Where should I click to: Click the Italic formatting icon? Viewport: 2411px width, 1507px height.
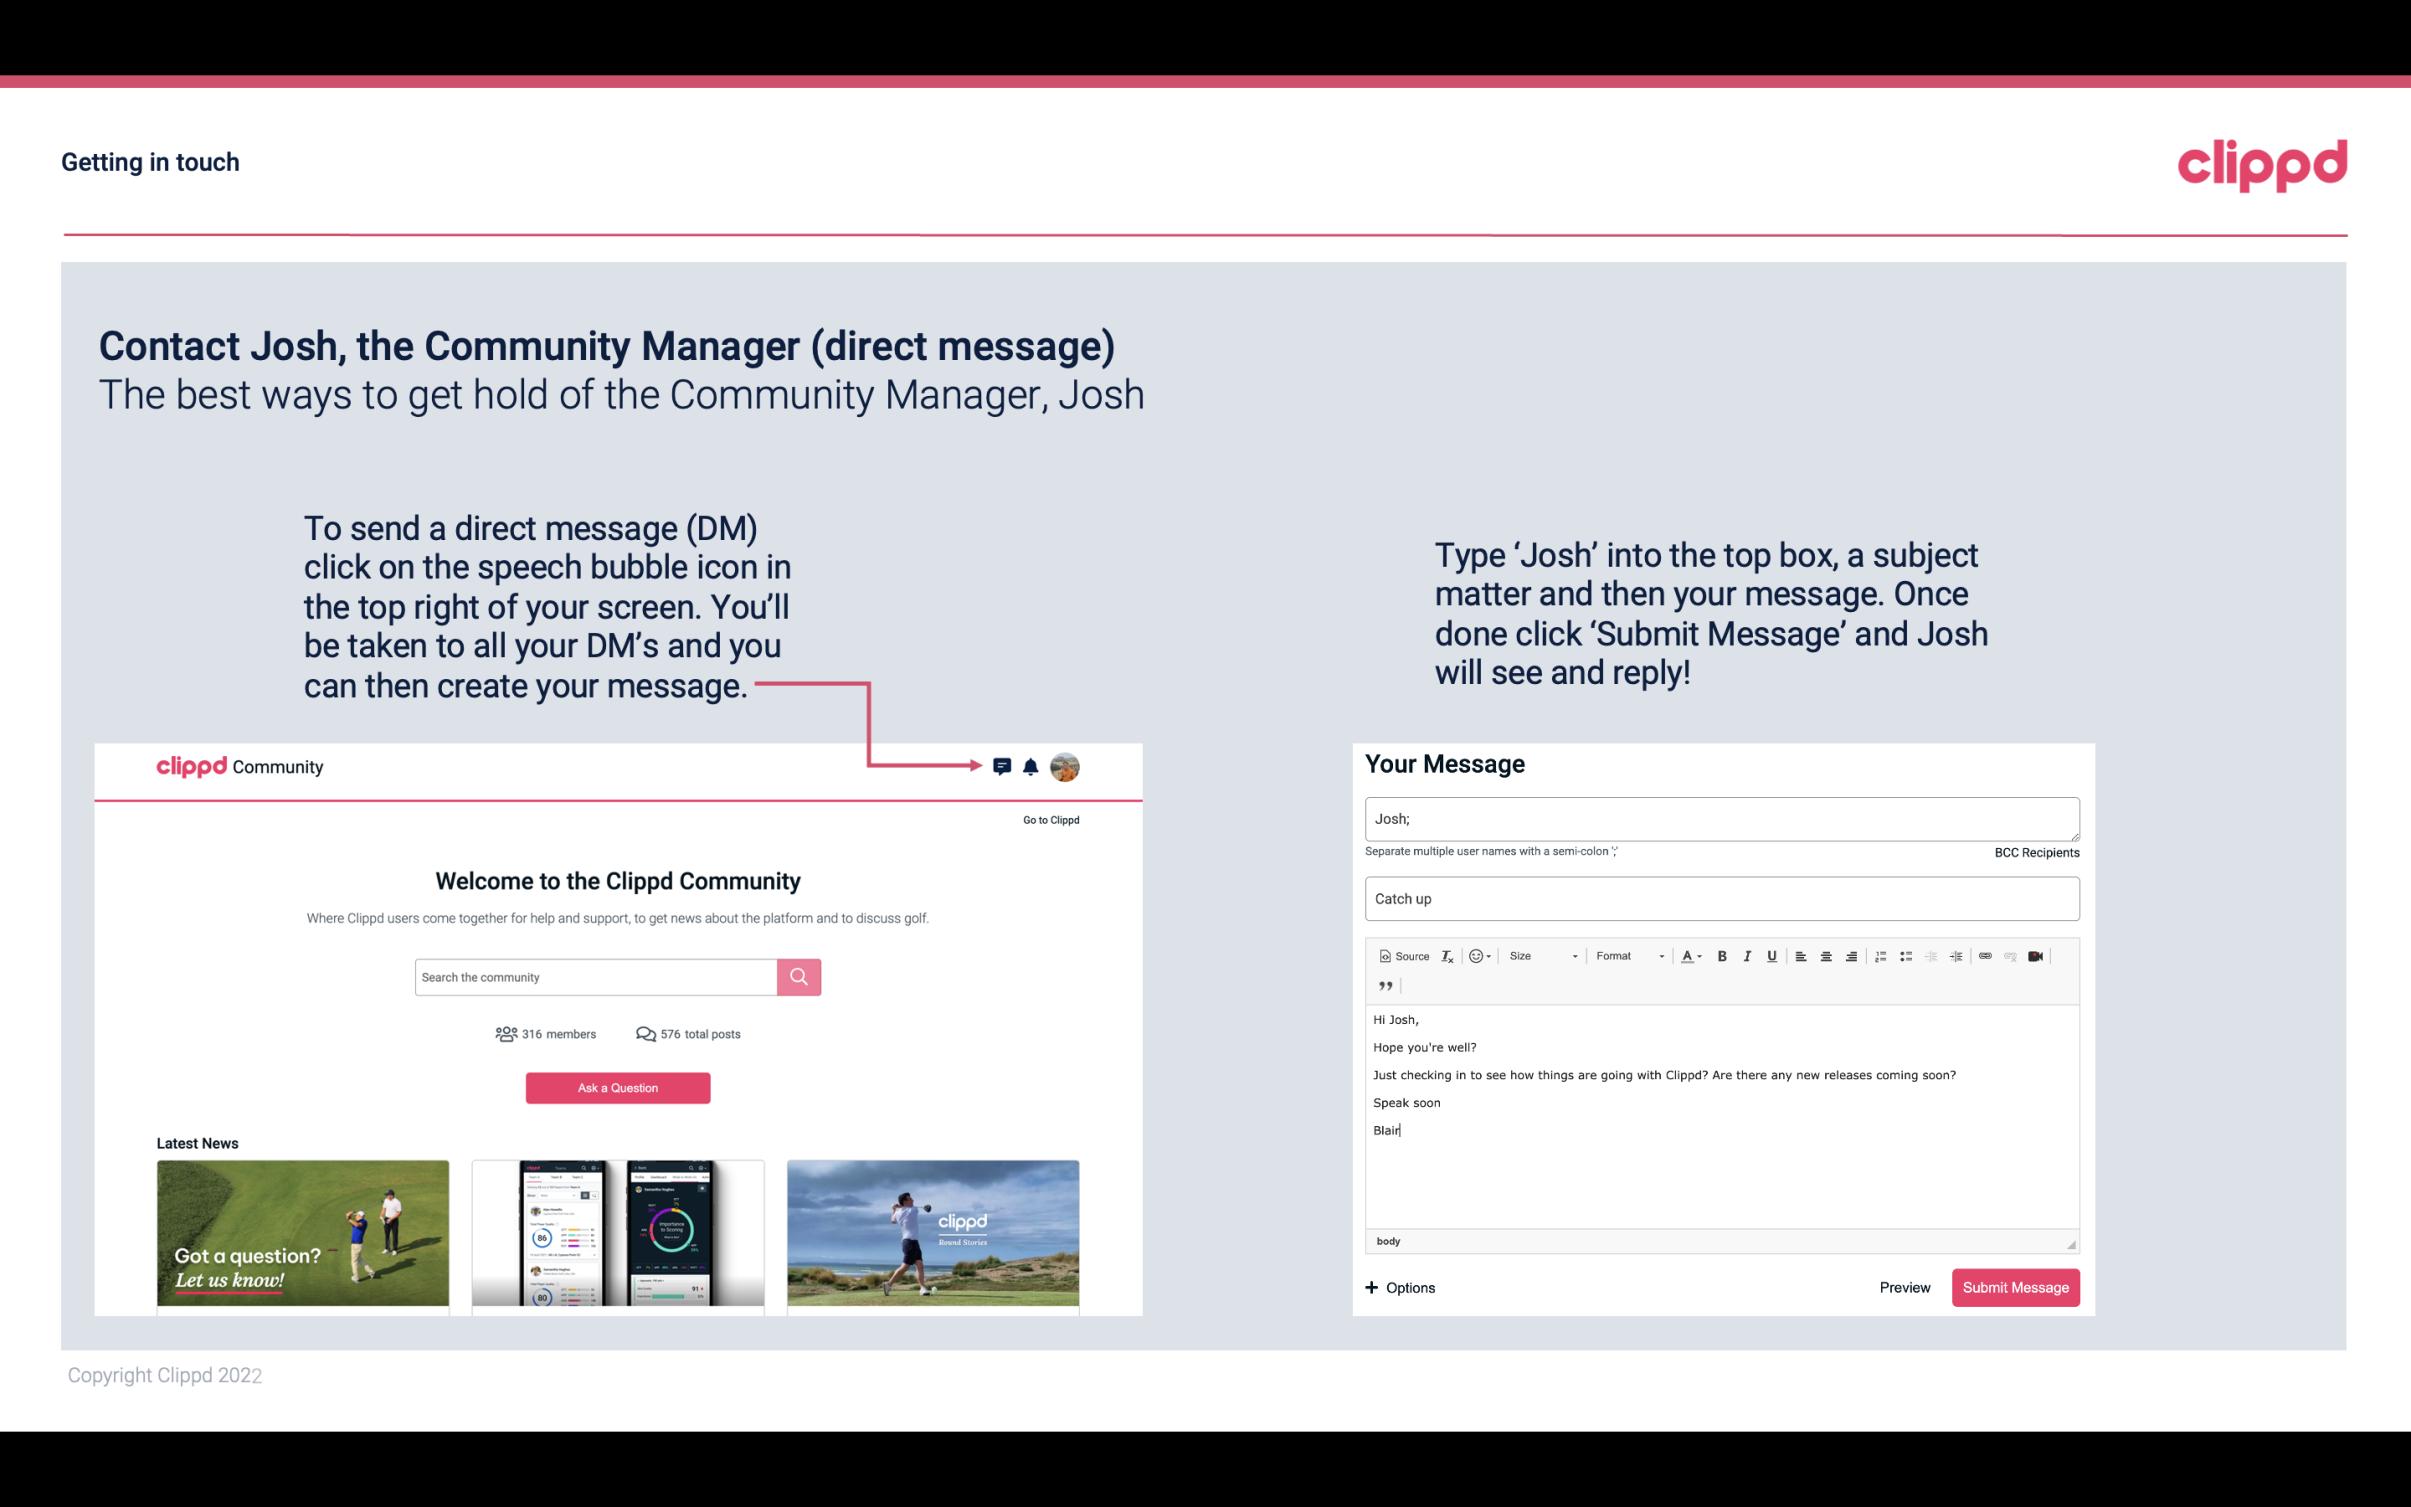pos(1748,955)
